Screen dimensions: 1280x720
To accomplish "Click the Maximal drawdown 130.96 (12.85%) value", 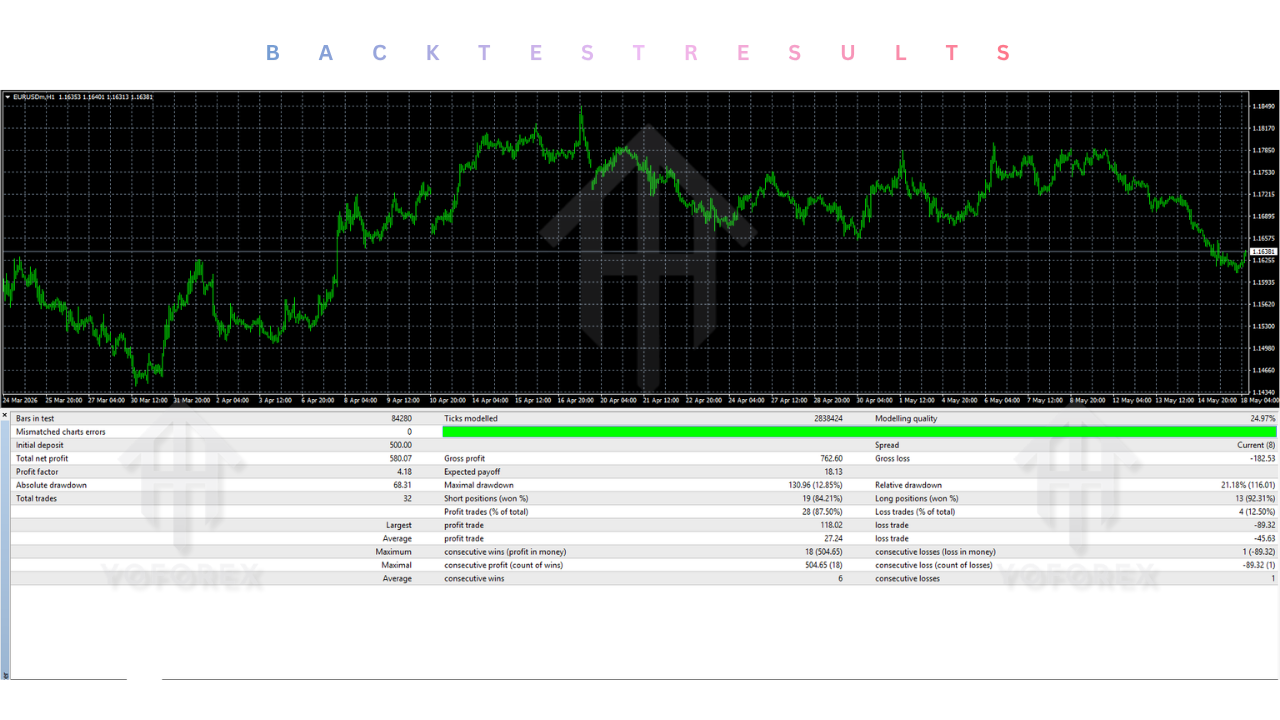I will 816,485.
